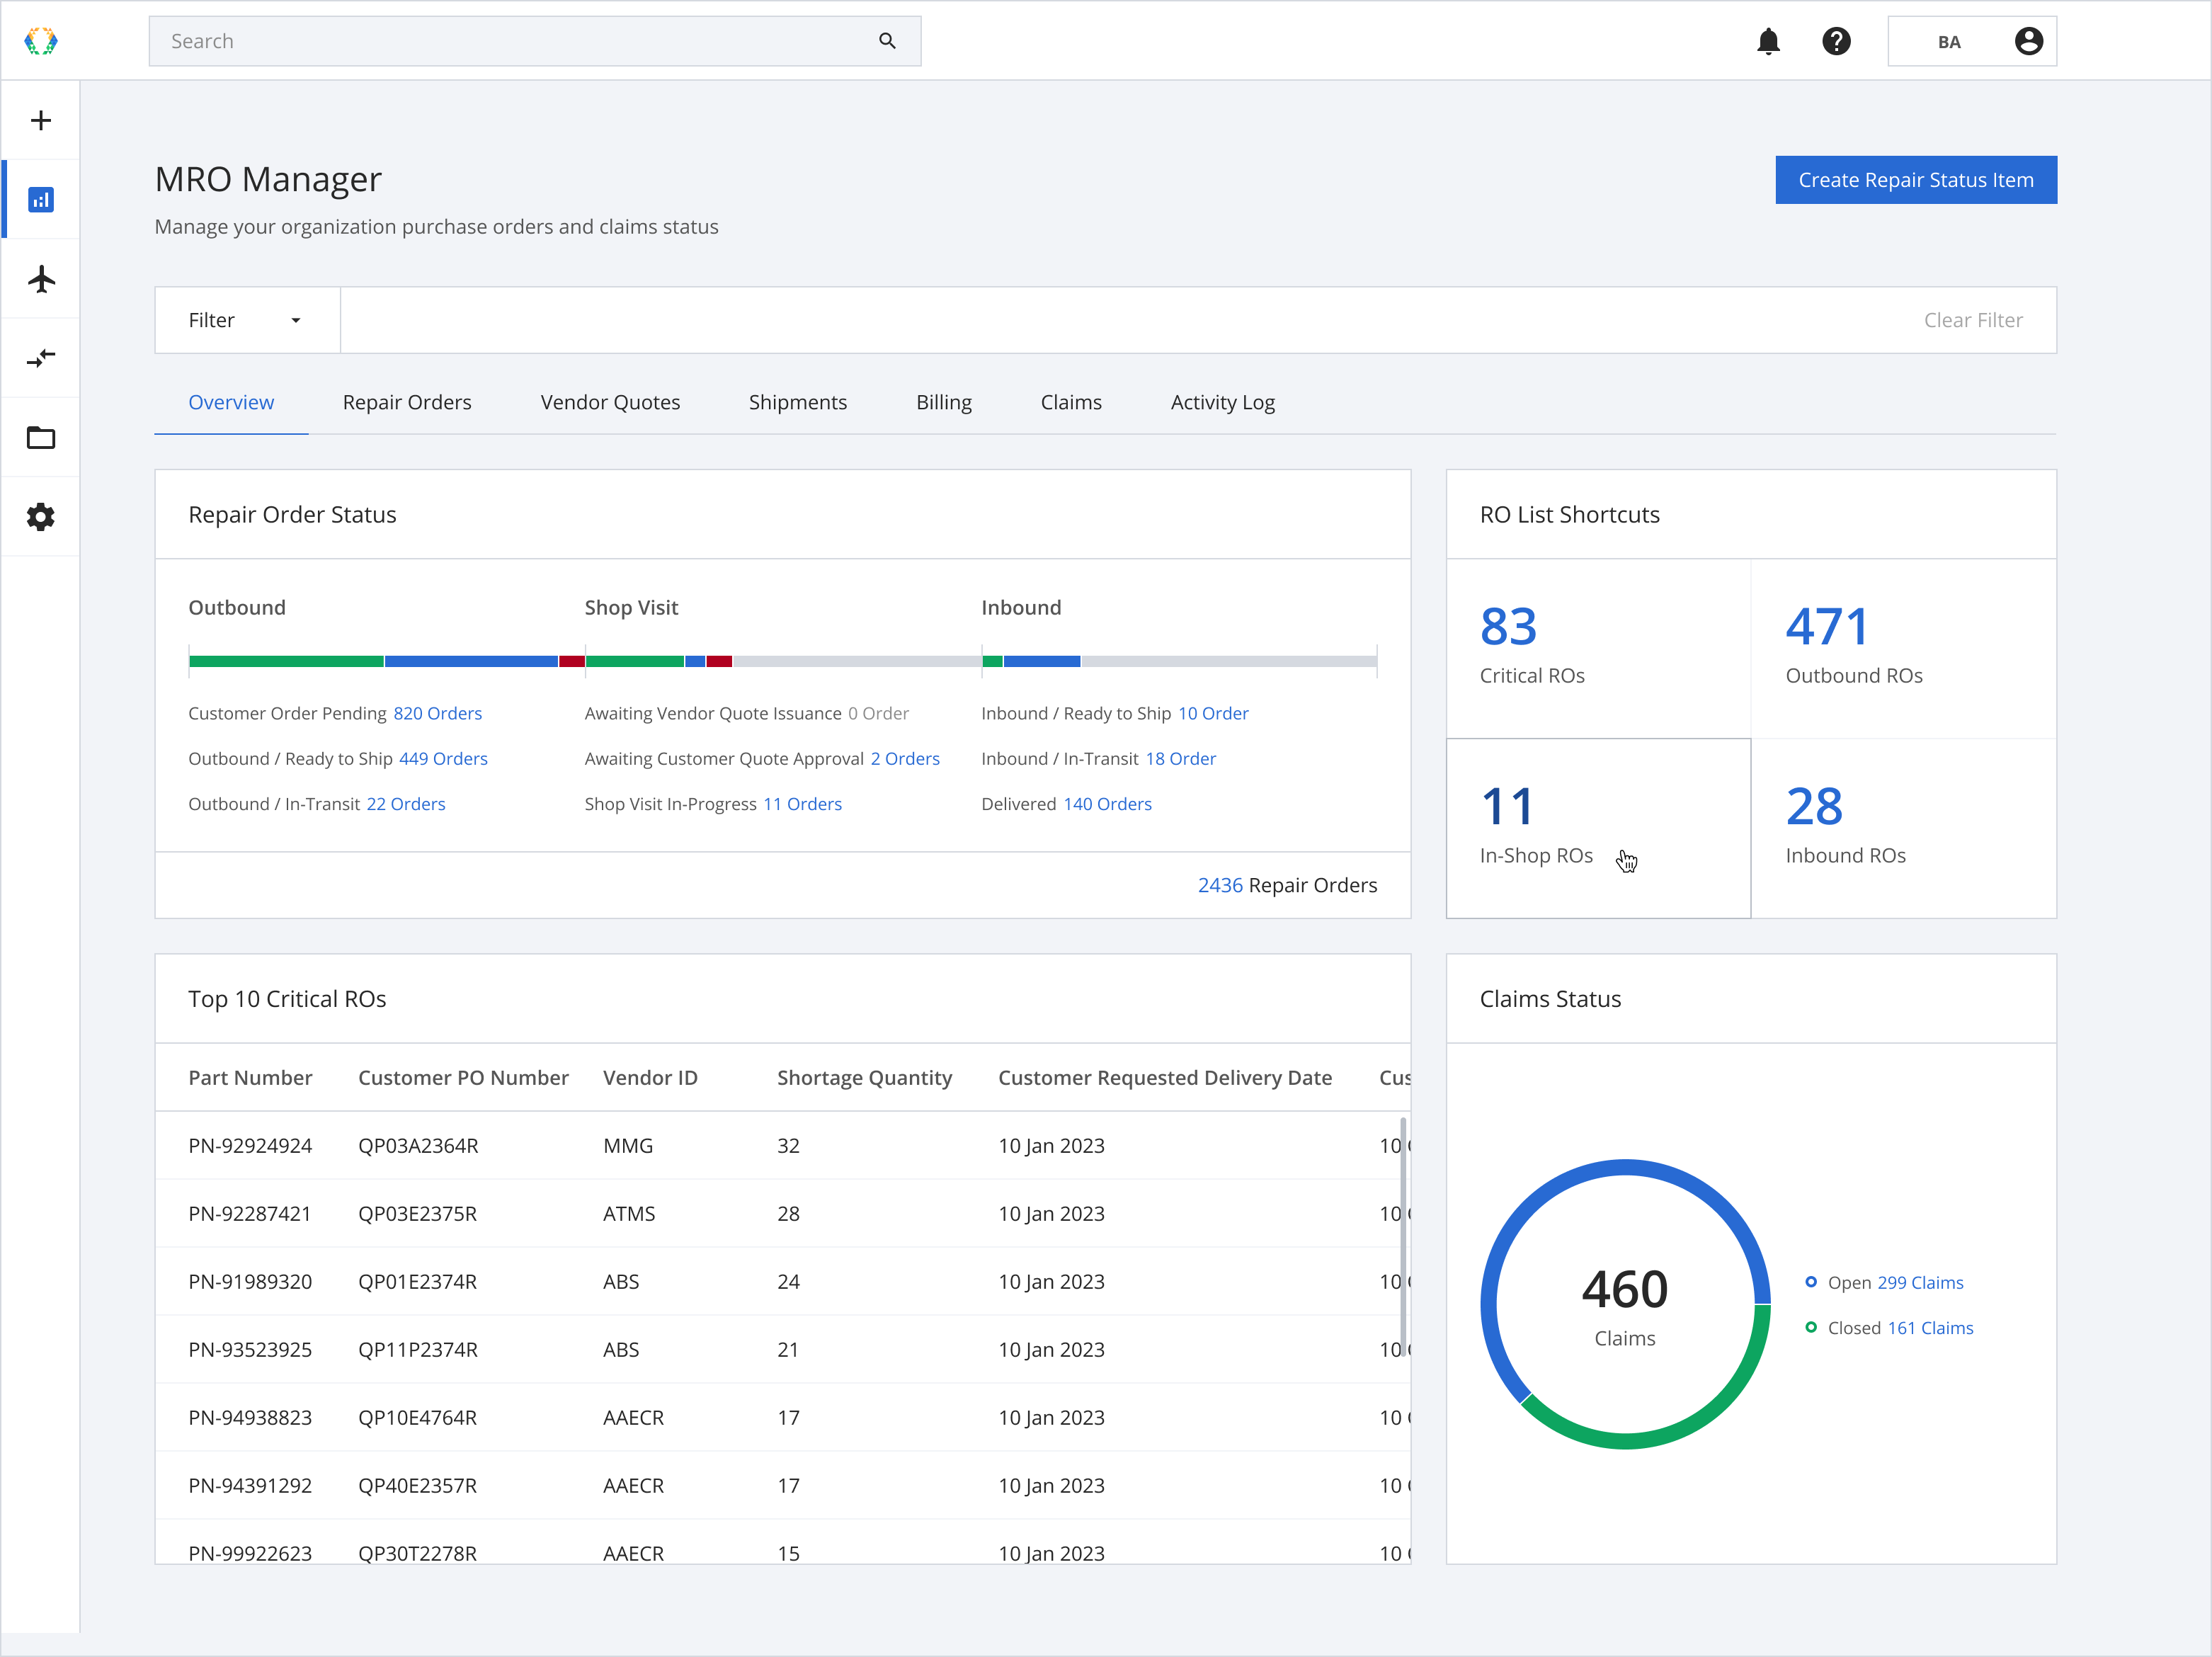This screenshot has height=1657, width=2212.
Task: Sort by Shortage Quantity column header
Action: [864, 1078]
